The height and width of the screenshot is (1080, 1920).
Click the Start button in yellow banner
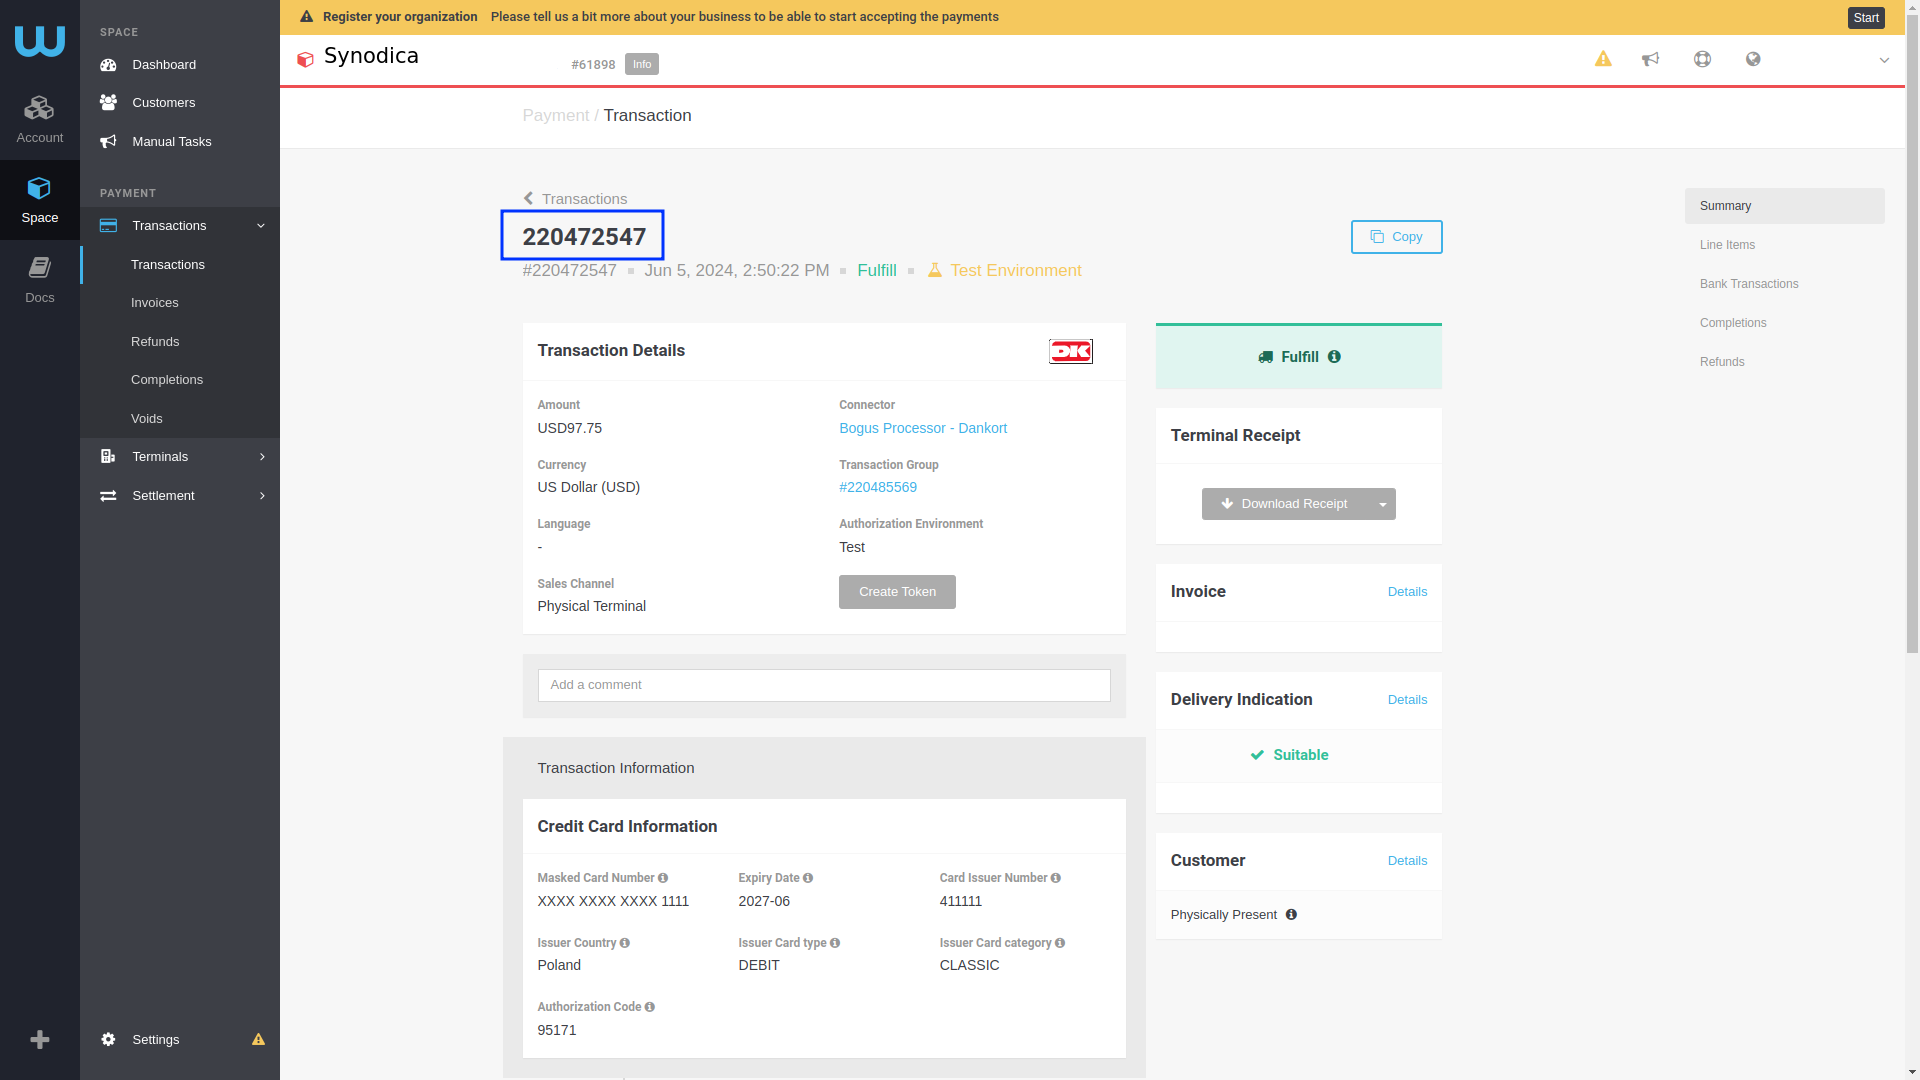(x=1866, y=18)
